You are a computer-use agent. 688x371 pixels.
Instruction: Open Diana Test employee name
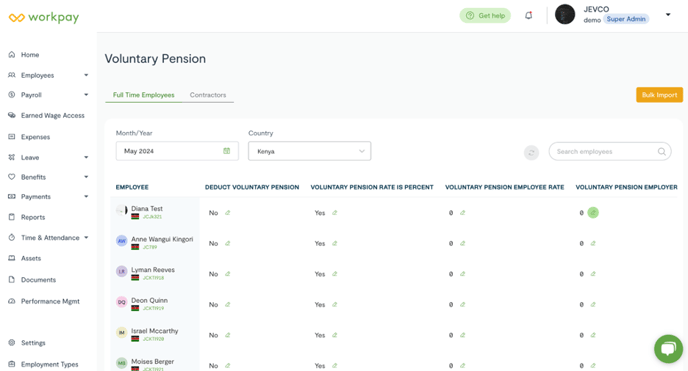(x=147, y=209)
